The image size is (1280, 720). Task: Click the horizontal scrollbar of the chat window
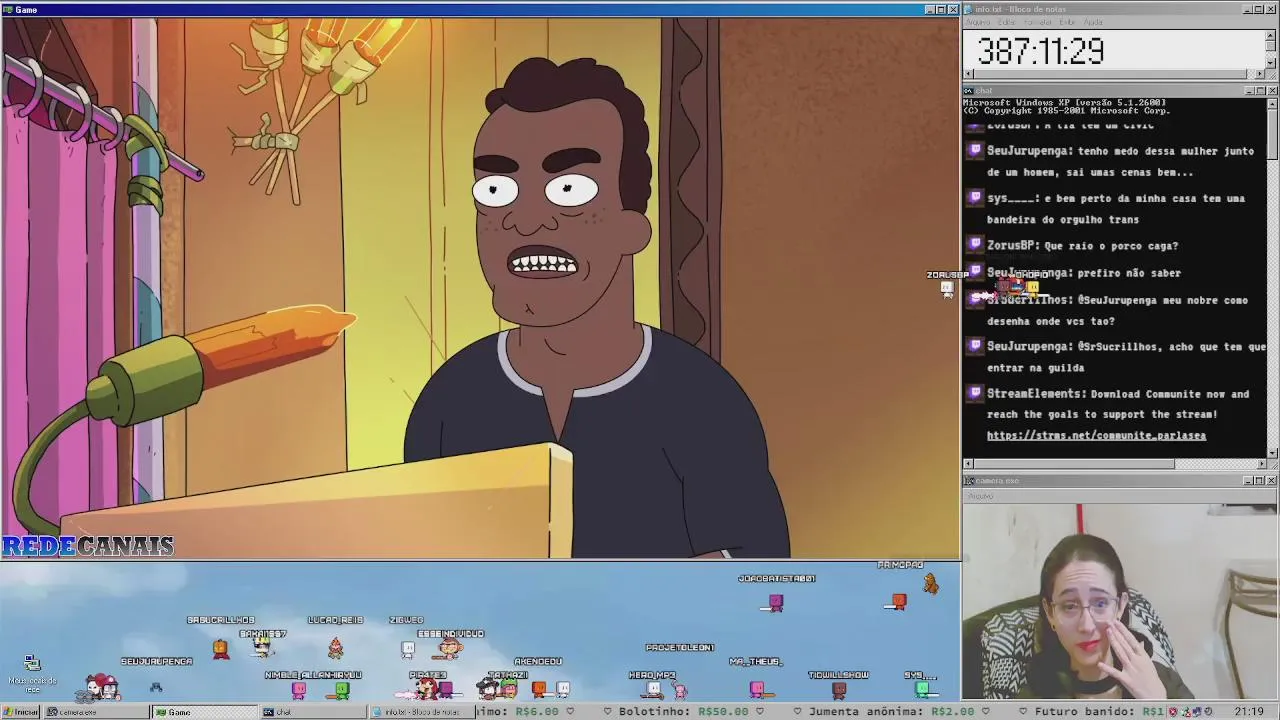coord(1115,463)
